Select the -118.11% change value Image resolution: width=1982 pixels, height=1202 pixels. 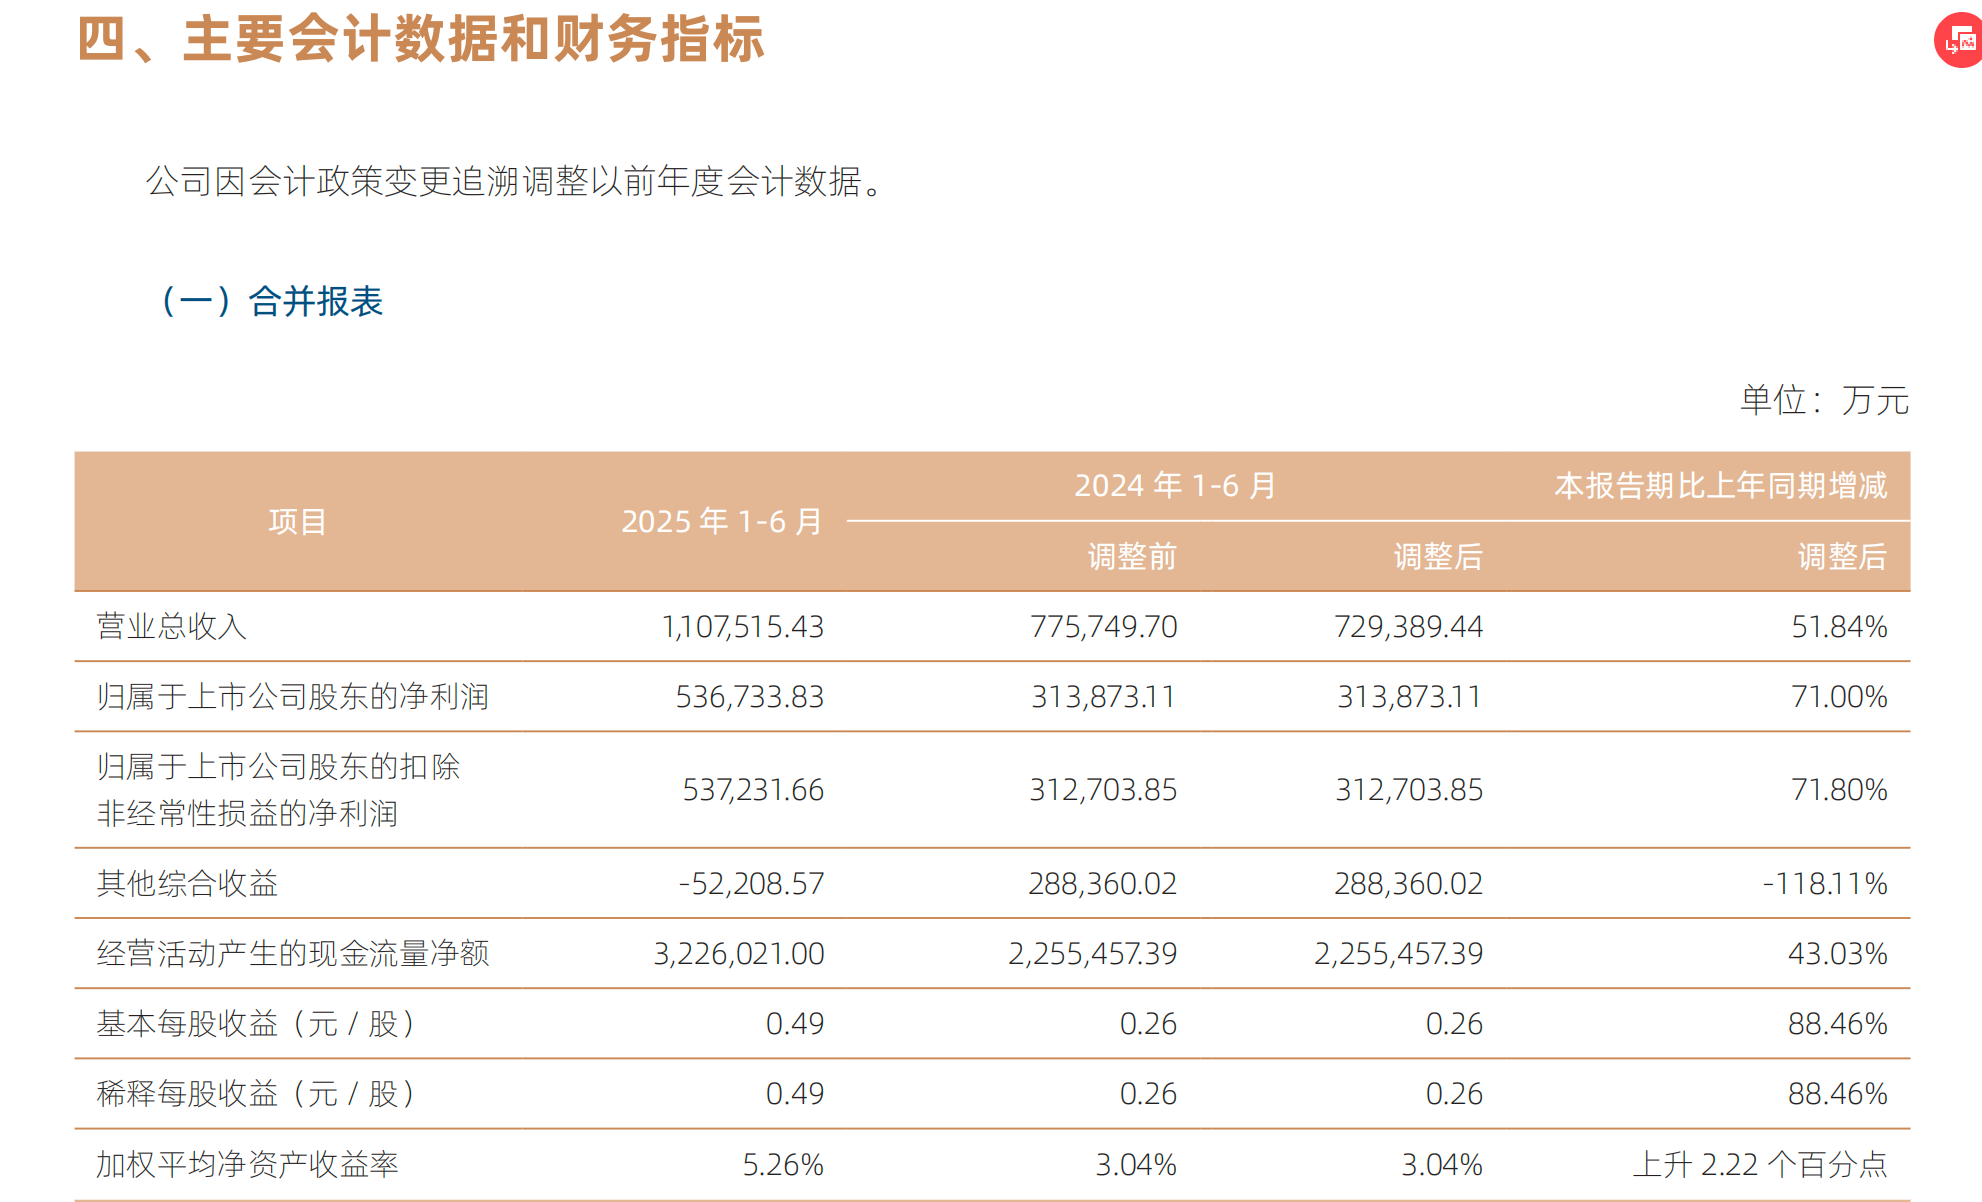coord(1825,884)
